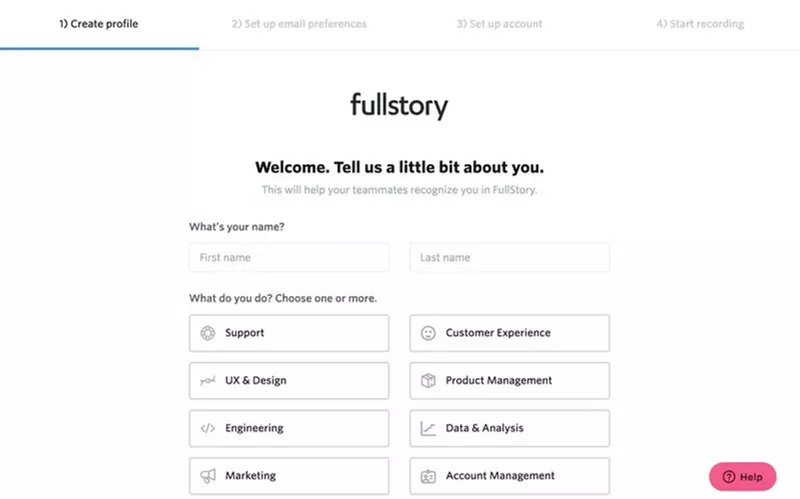Click the UX & Design icon
The height and width of the screenshot is (499, 800).
pyautogui.click(x=208, y=381)
